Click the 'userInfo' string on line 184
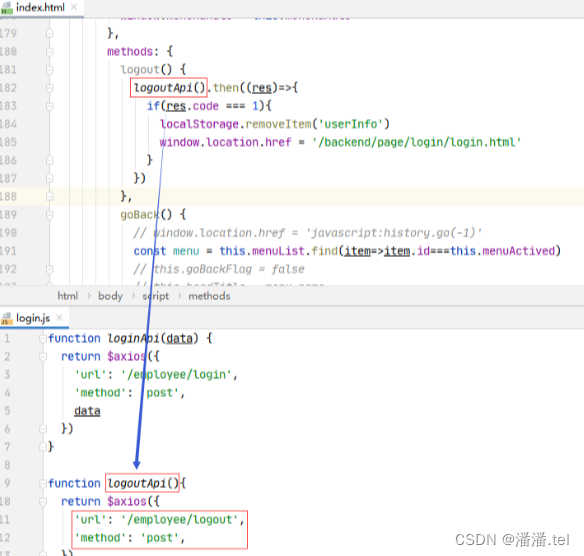 [350, 124]
